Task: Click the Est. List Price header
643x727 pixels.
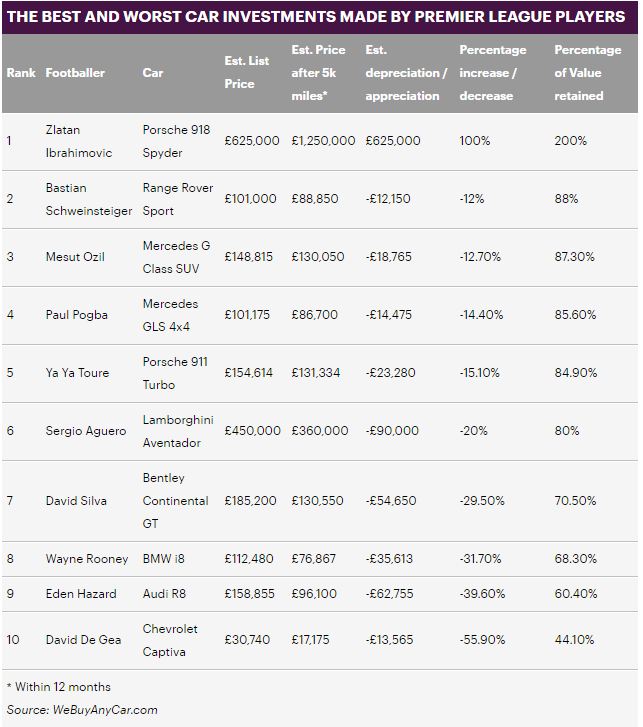Action: (246, 73)
